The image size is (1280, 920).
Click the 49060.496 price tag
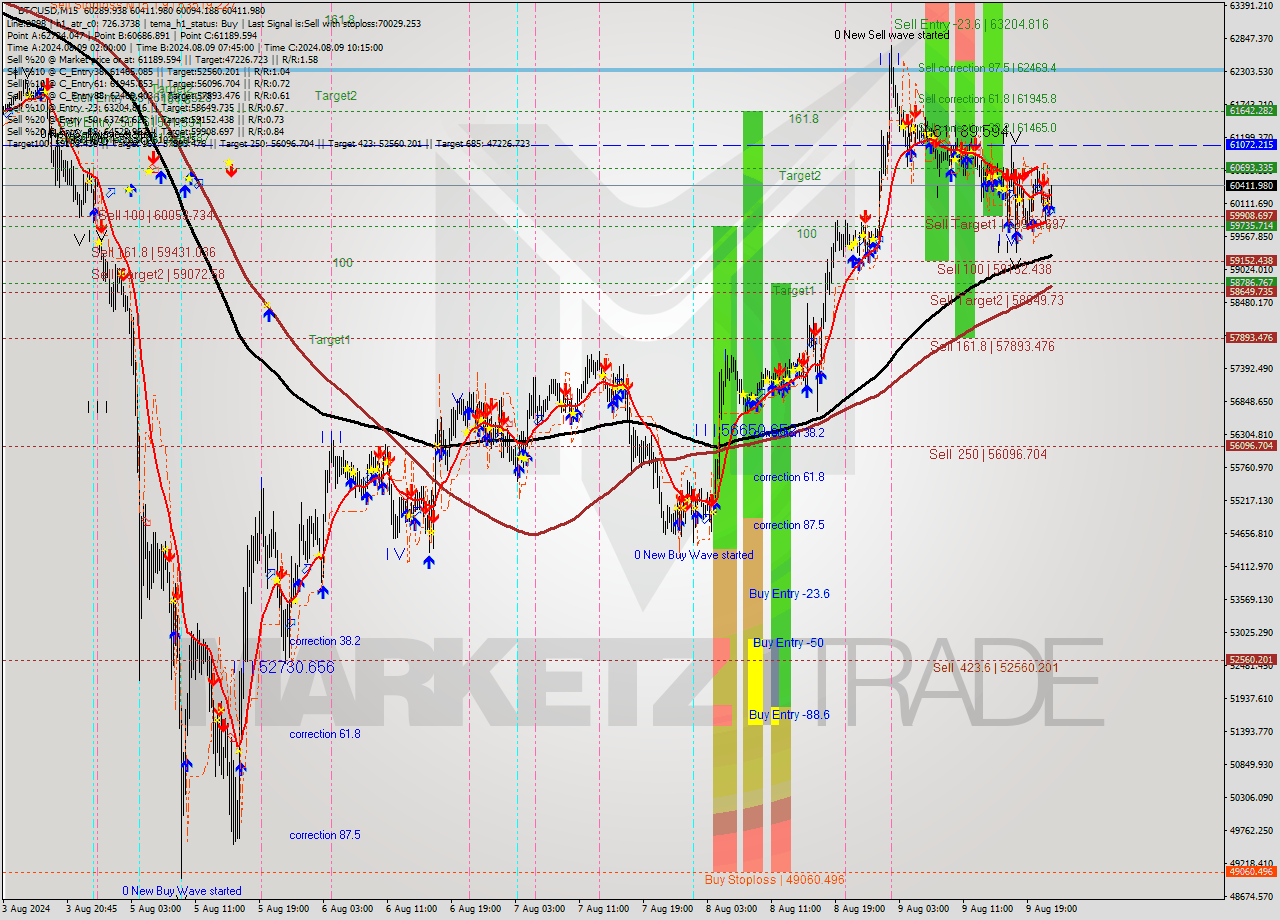click(1251, 872)
